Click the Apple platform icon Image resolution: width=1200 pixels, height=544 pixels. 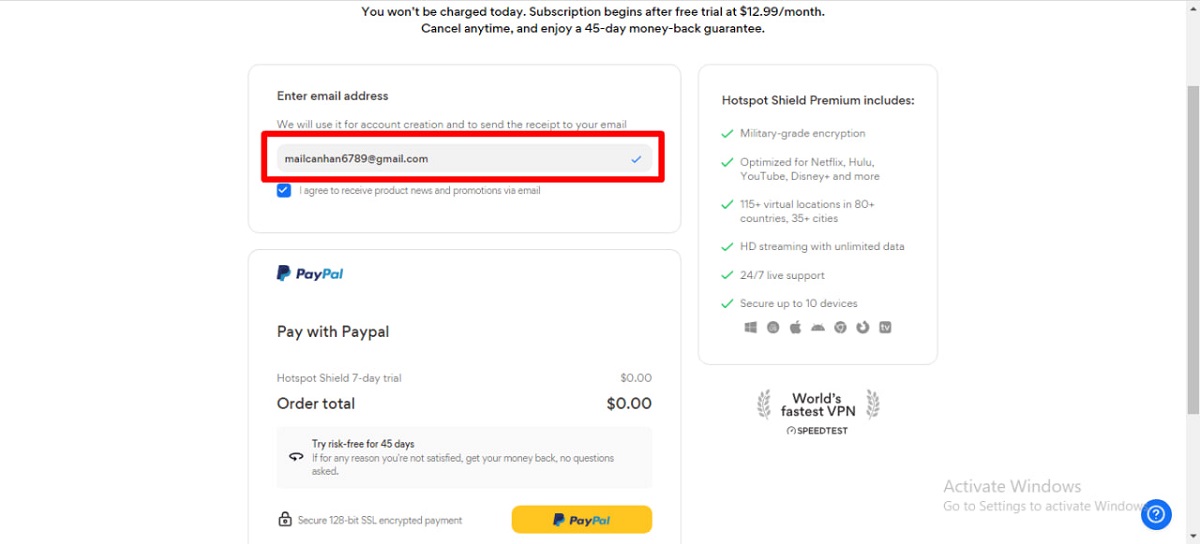[796, 328]
